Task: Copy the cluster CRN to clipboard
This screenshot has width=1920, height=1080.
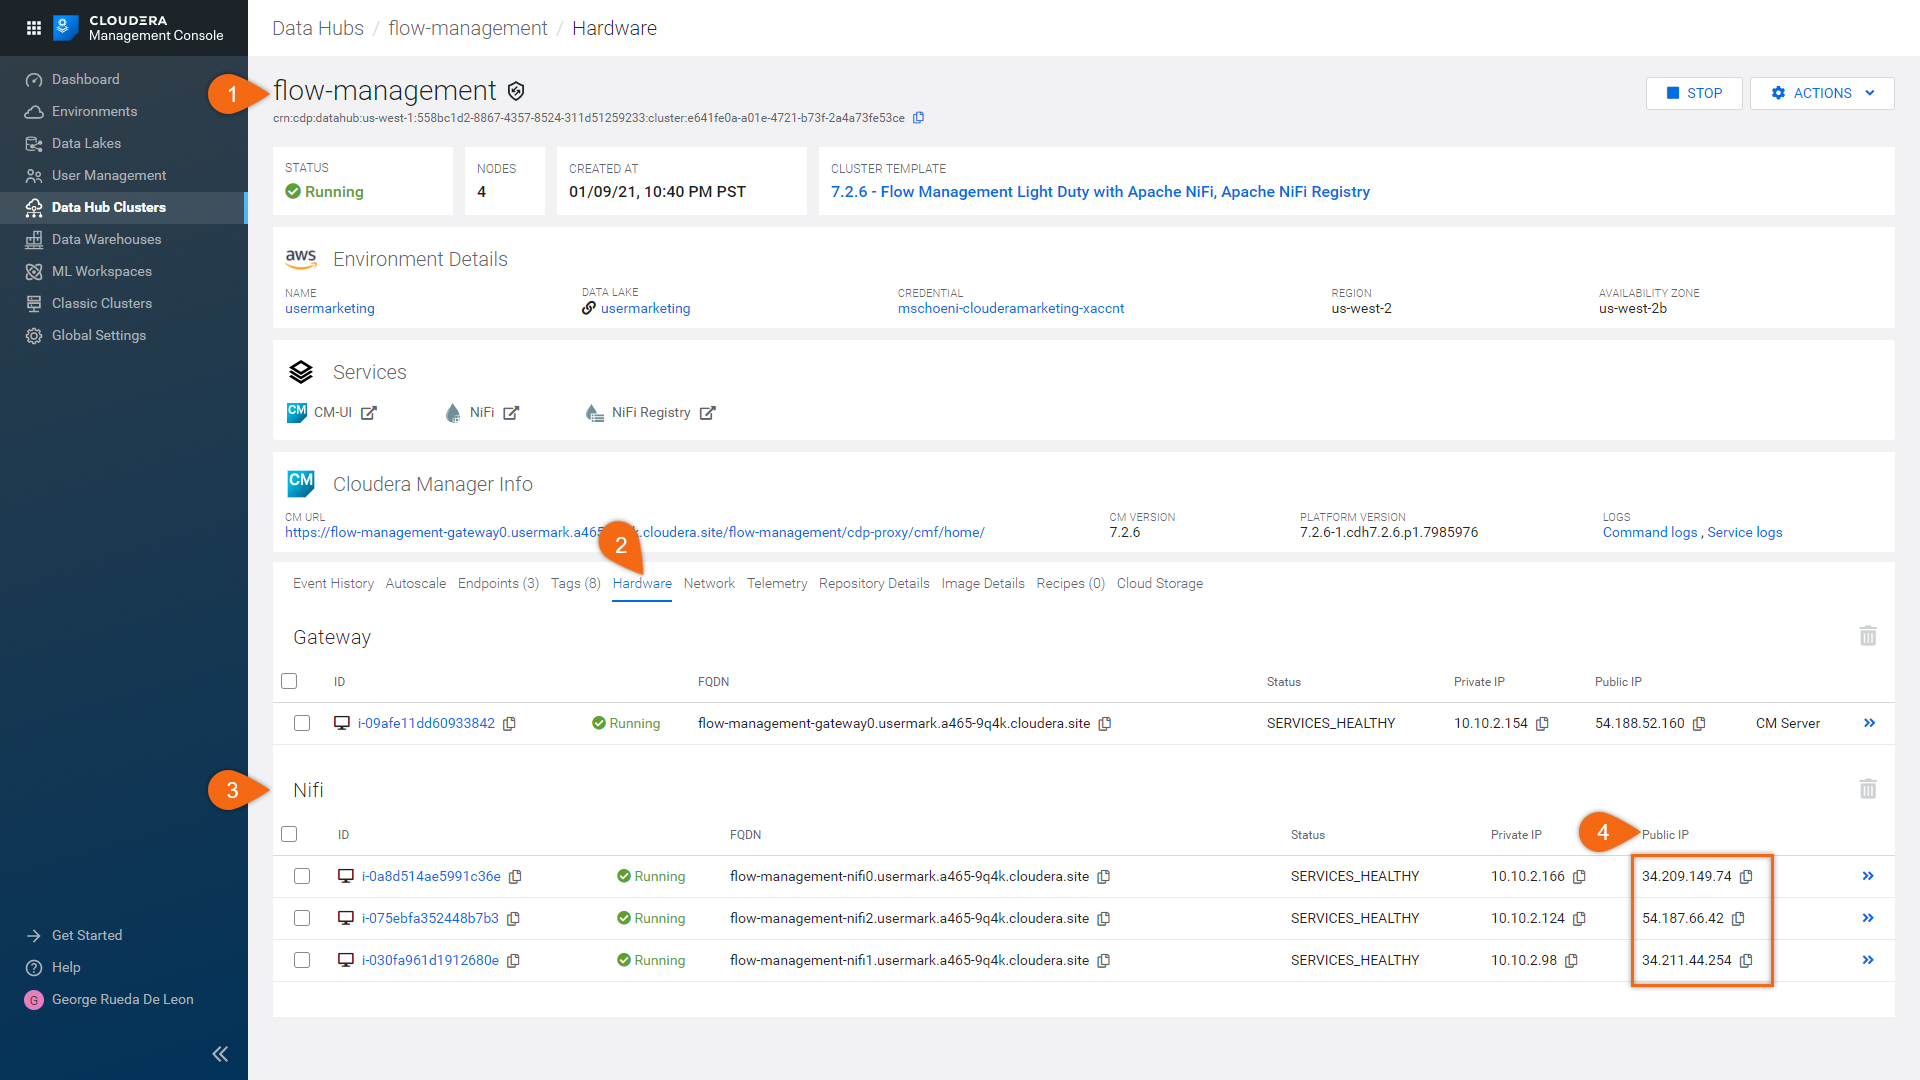Action: [x=918, y=118]
